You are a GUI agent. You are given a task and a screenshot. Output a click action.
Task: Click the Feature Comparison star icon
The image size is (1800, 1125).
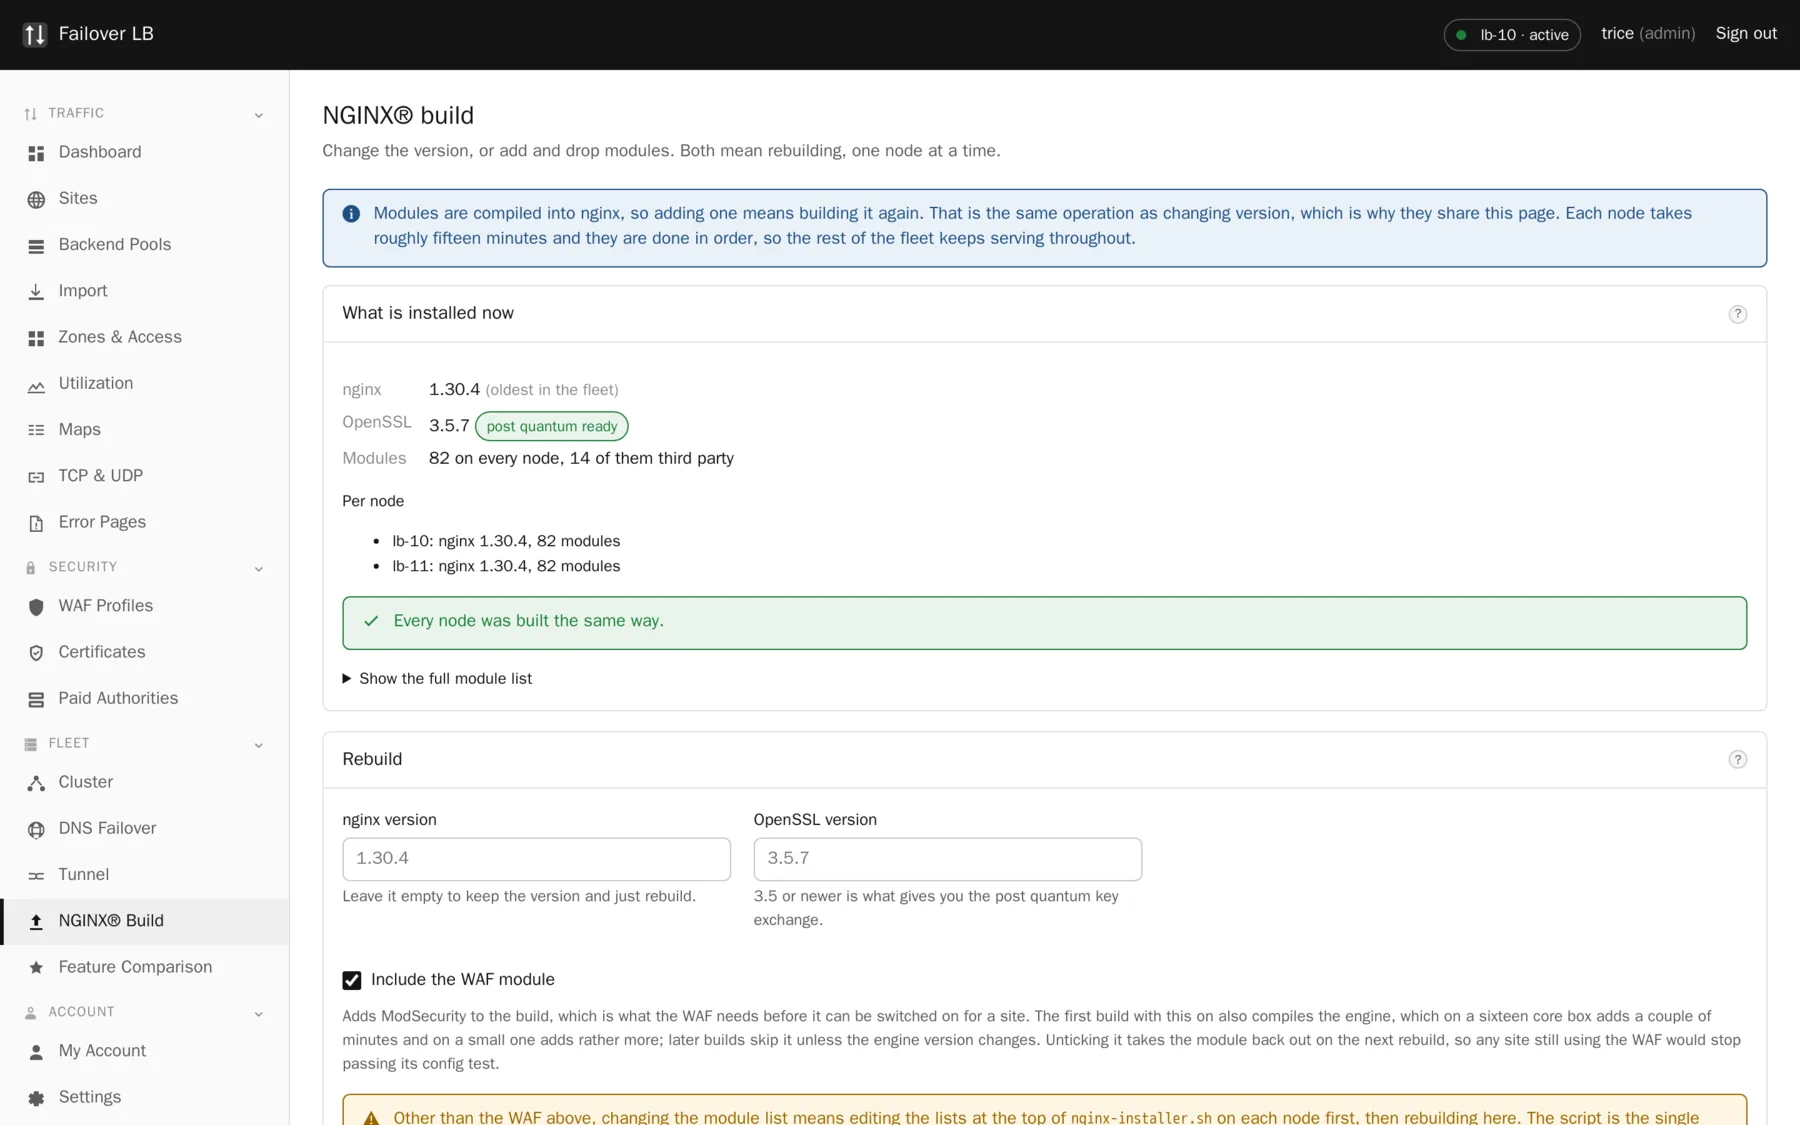pos(36,968)
